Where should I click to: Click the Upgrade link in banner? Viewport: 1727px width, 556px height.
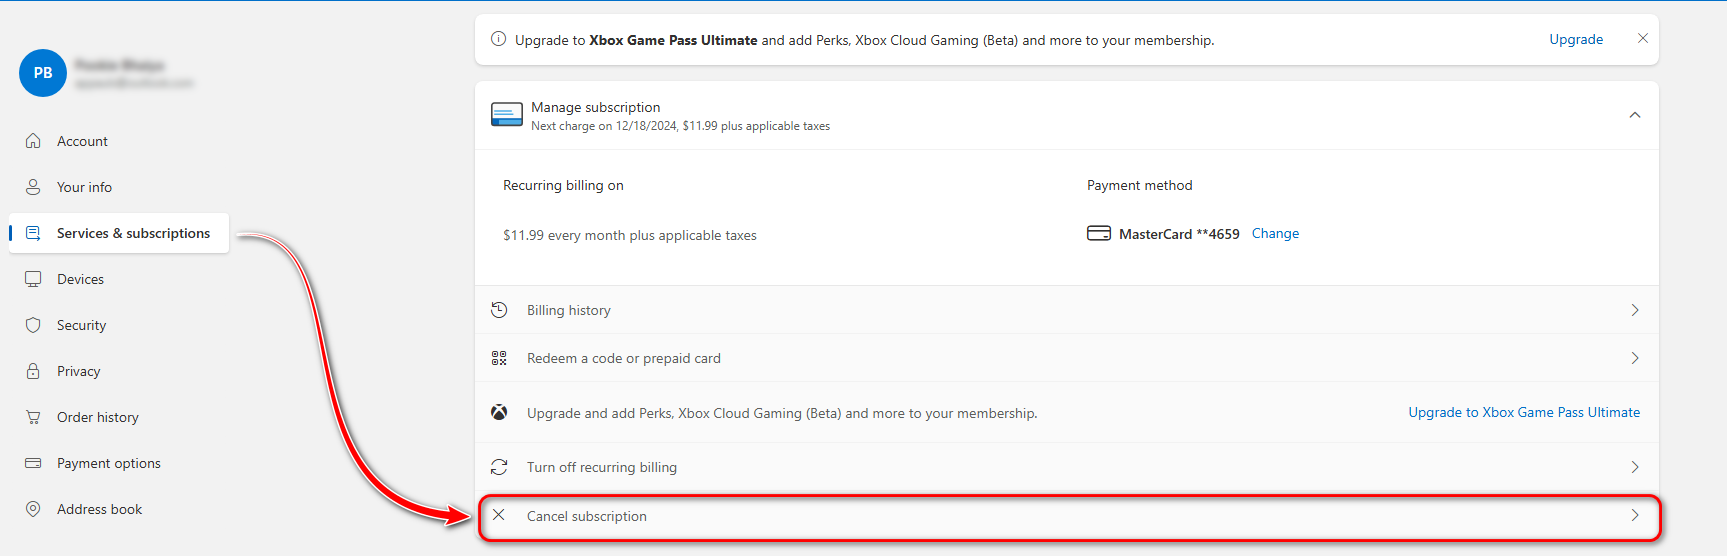1576,39
